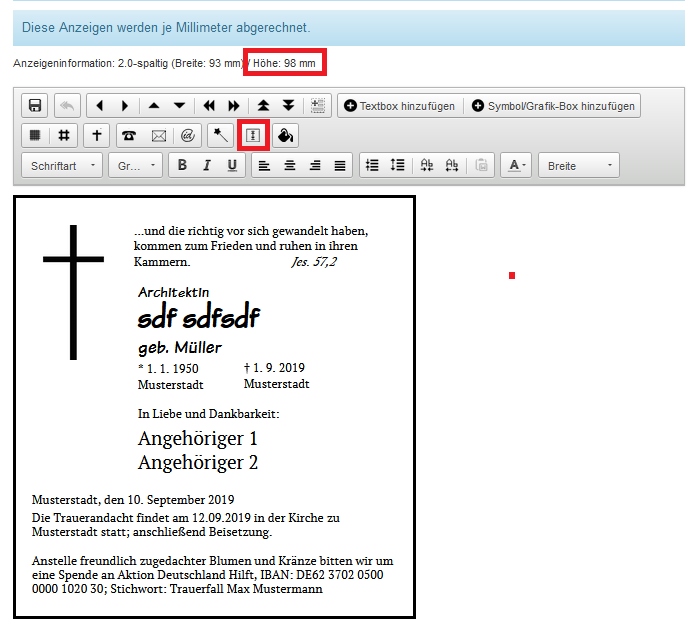Viewport: 696px width, 641px height.
Task: Click Textbox hinzufügen button
Action: tap(399, 106)
